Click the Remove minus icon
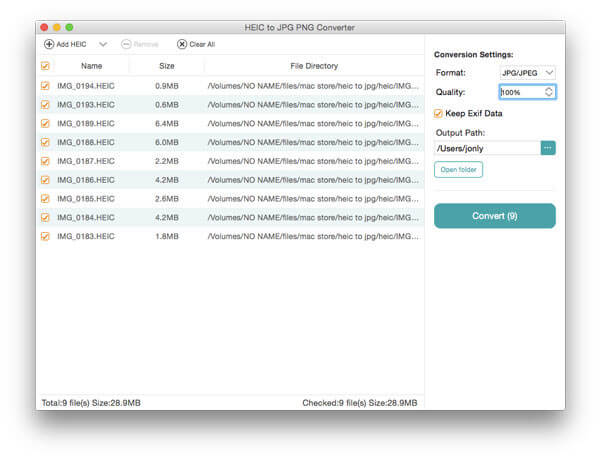The image size is (600, 460). (126, 44)
